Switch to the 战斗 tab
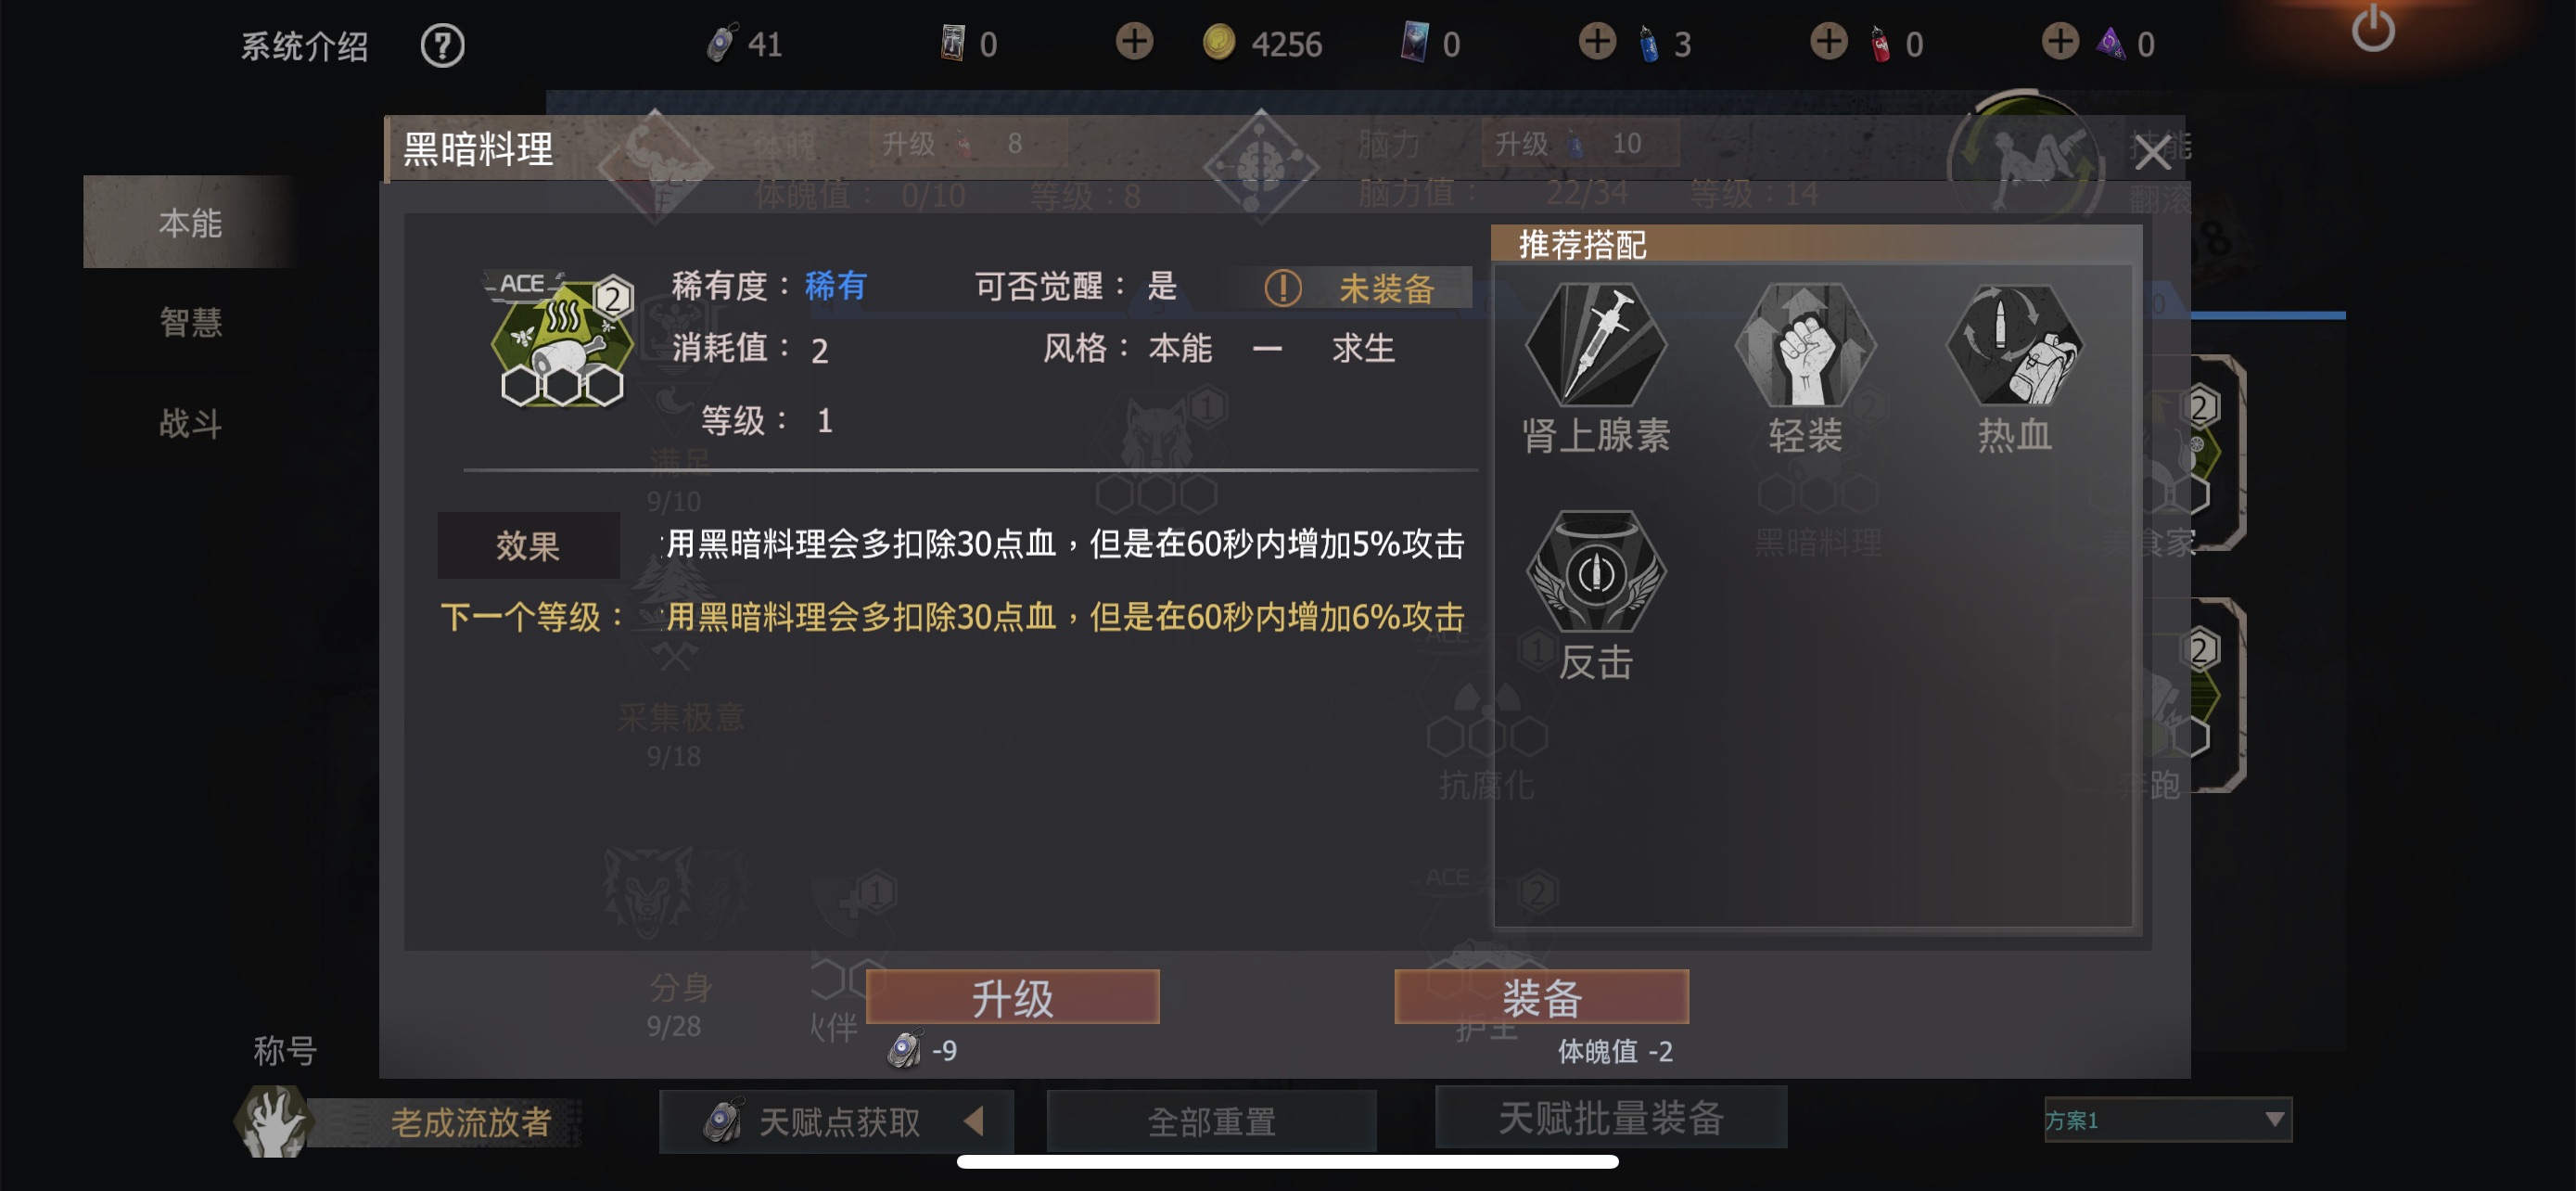The image size is (2576, 1191). (x=190, y=423)
